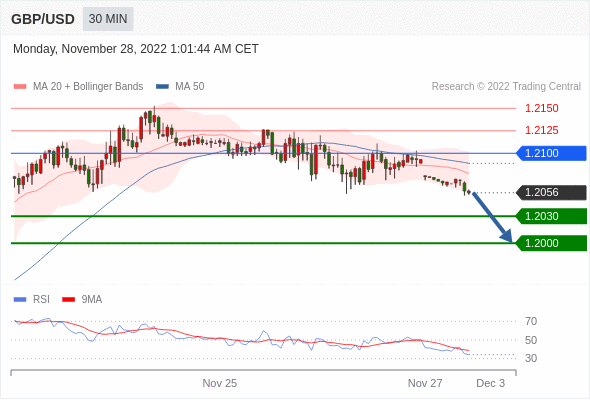Toggle the RSI legend entry
The width and height of the screenshot is (590, 400).
tap(32, 300)
